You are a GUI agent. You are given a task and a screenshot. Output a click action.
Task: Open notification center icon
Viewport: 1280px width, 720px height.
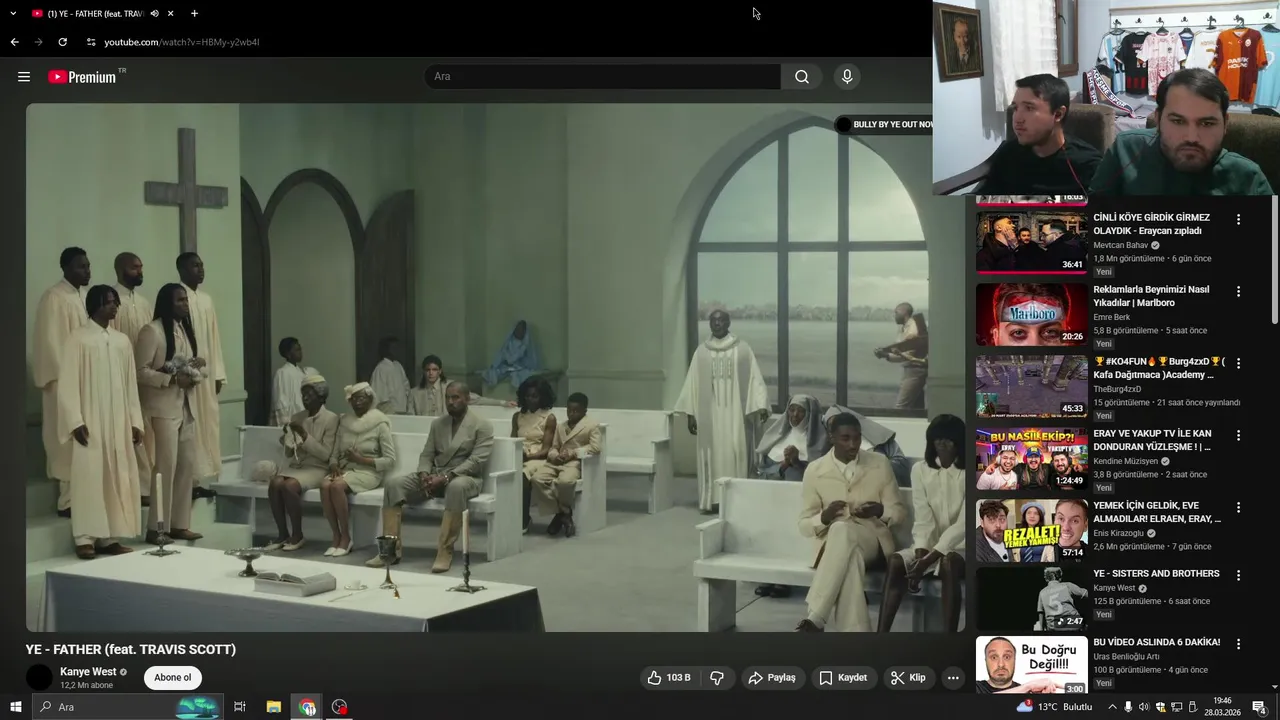(1259, 707)
